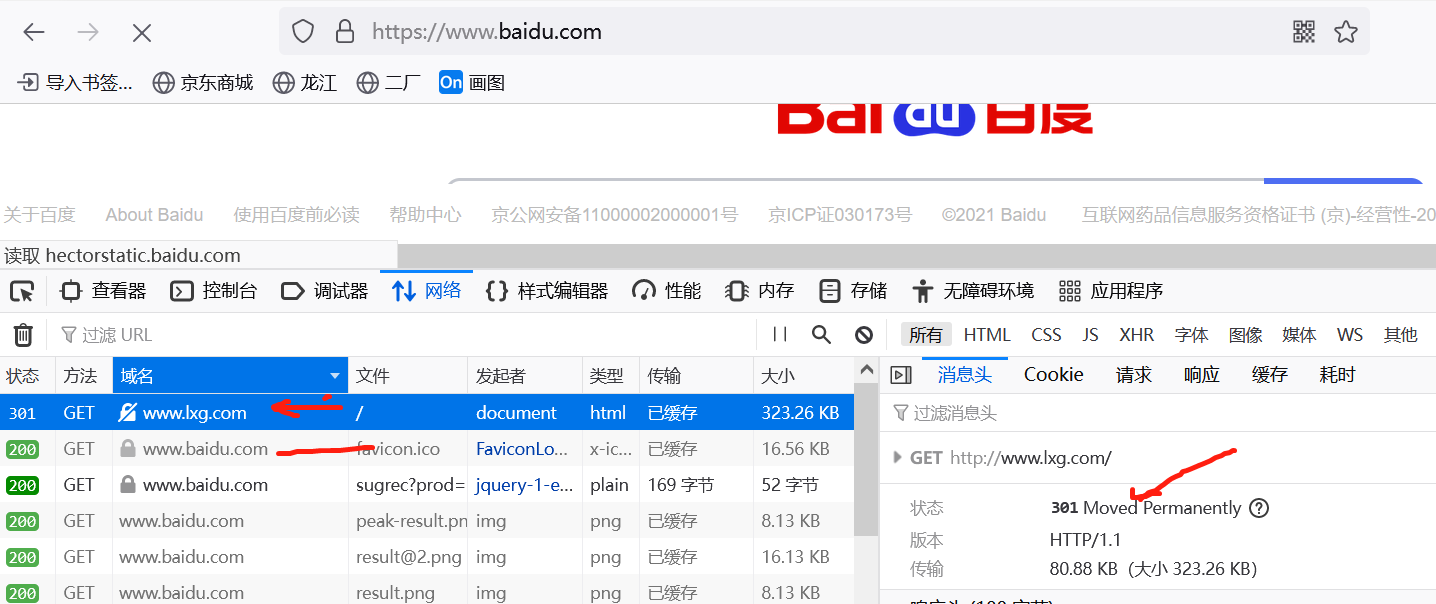This screenshot has width=1436, height=604.
Task: Click the 关于百度 footer link
Action: [x=39, y=215]
